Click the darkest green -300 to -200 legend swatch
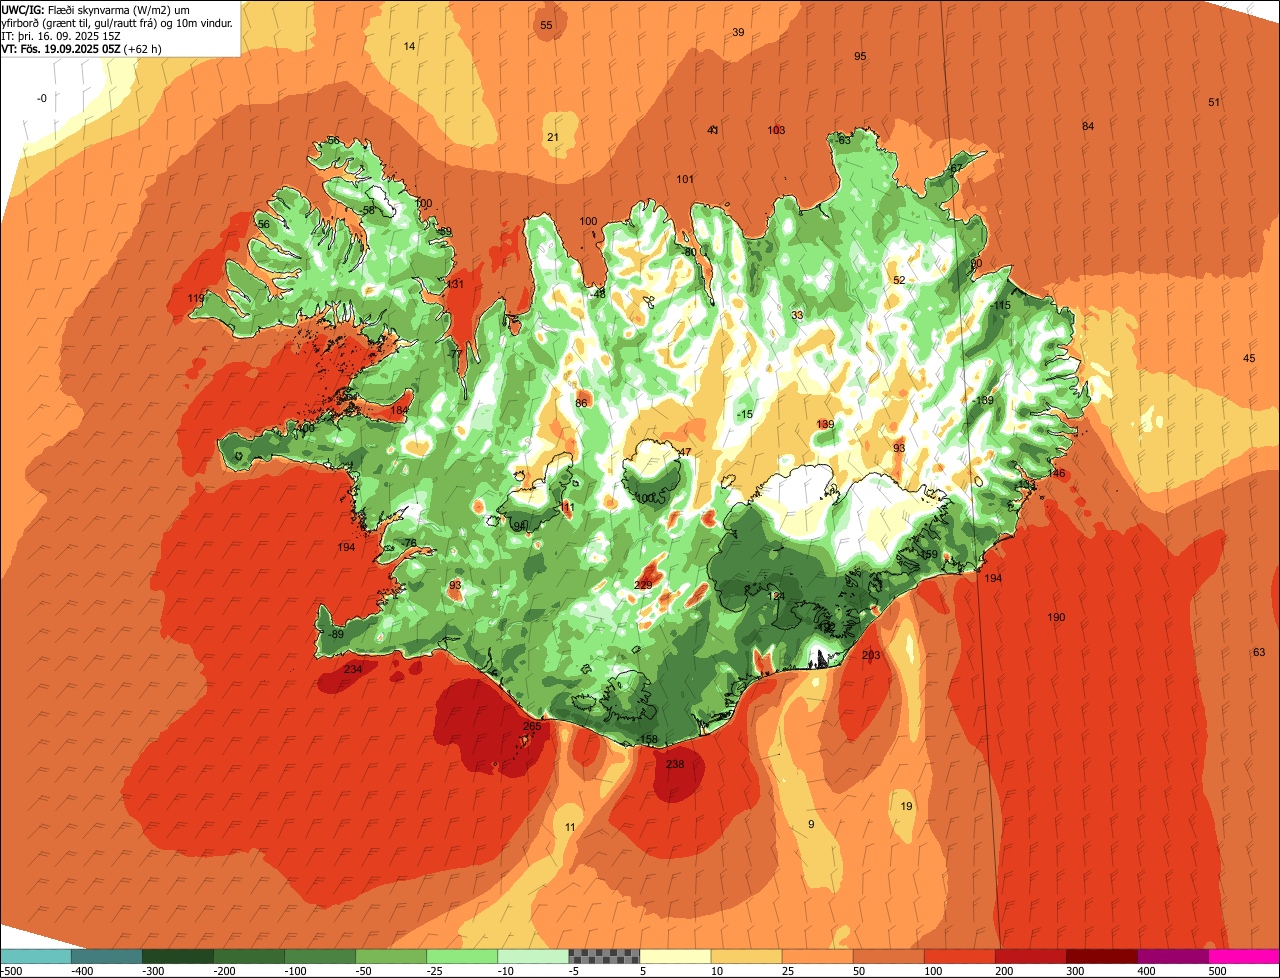Image resolution: width=1280 pixels, height=978 pixels. (178, 956)
